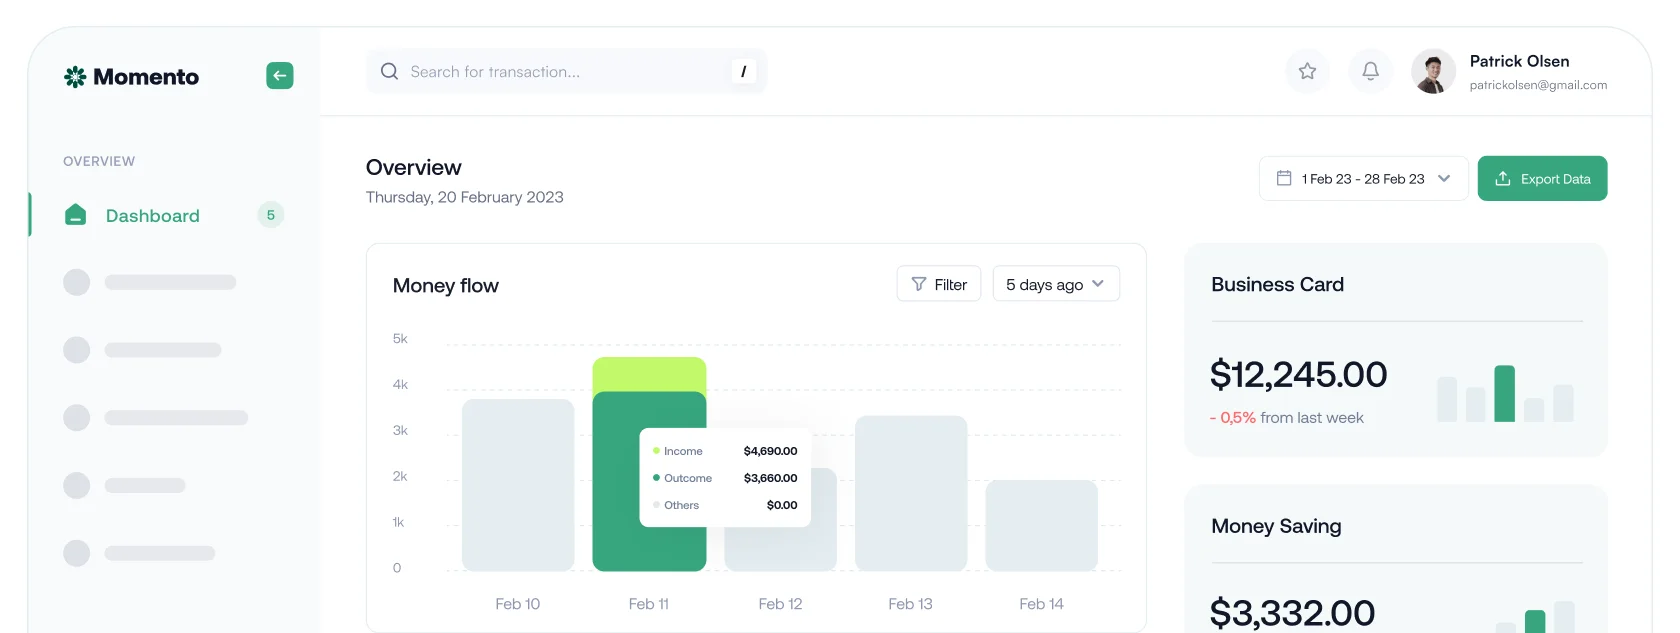1680x633 pixels.
Task: Click the Dashboard notification count badge
Action: [270, 215]
